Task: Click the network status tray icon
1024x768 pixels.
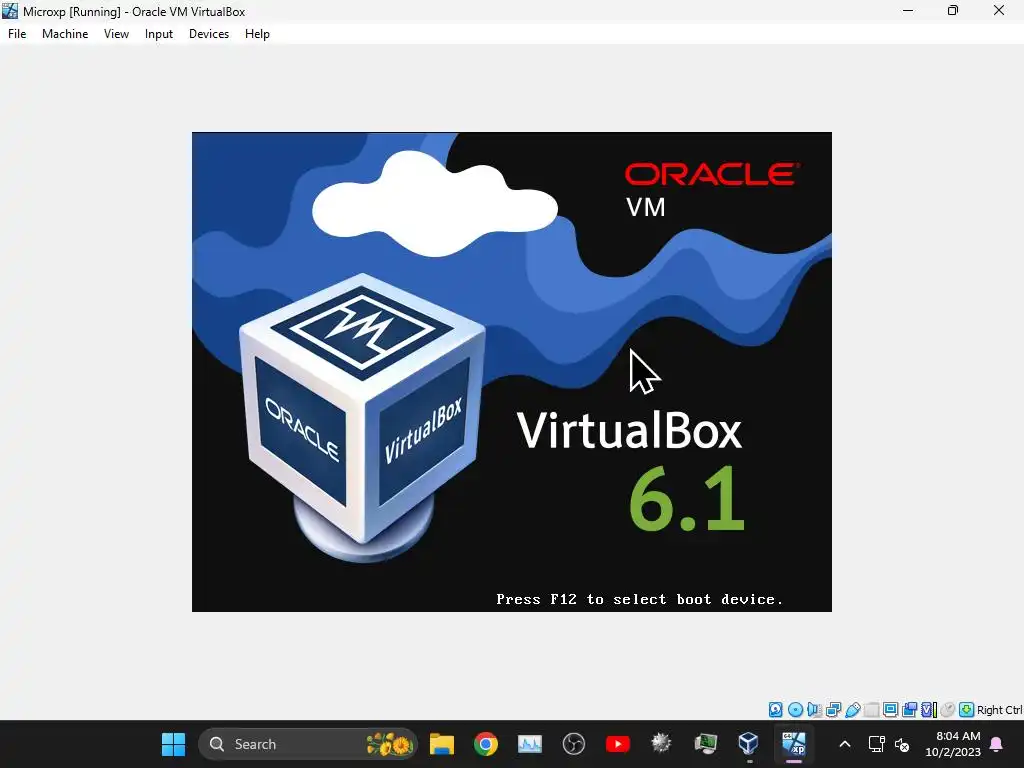Action: (x=876, y=744)
